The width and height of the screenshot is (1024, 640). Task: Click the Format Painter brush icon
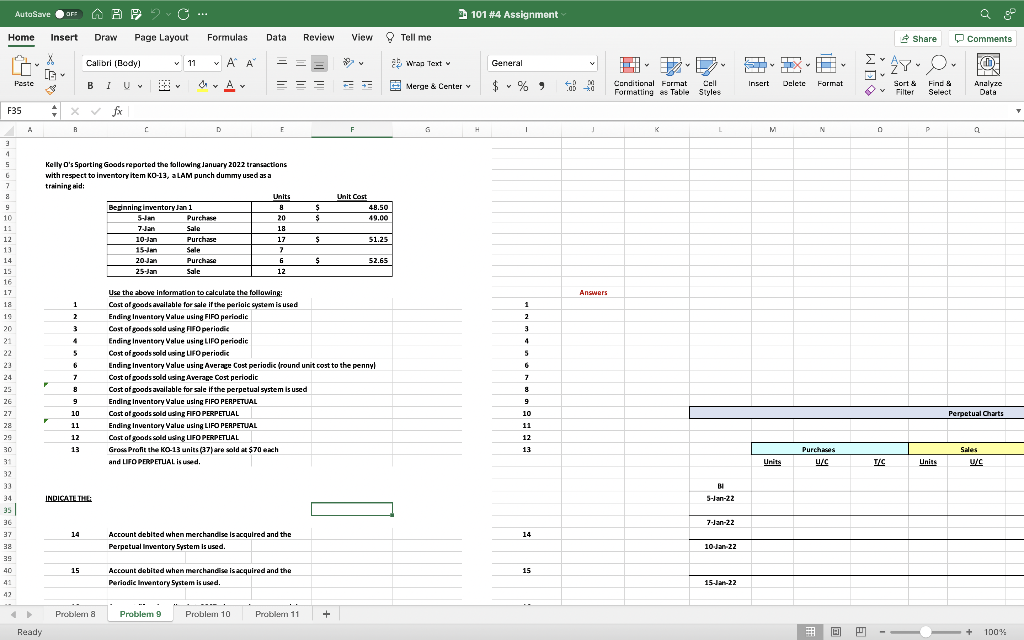point(50,89)
